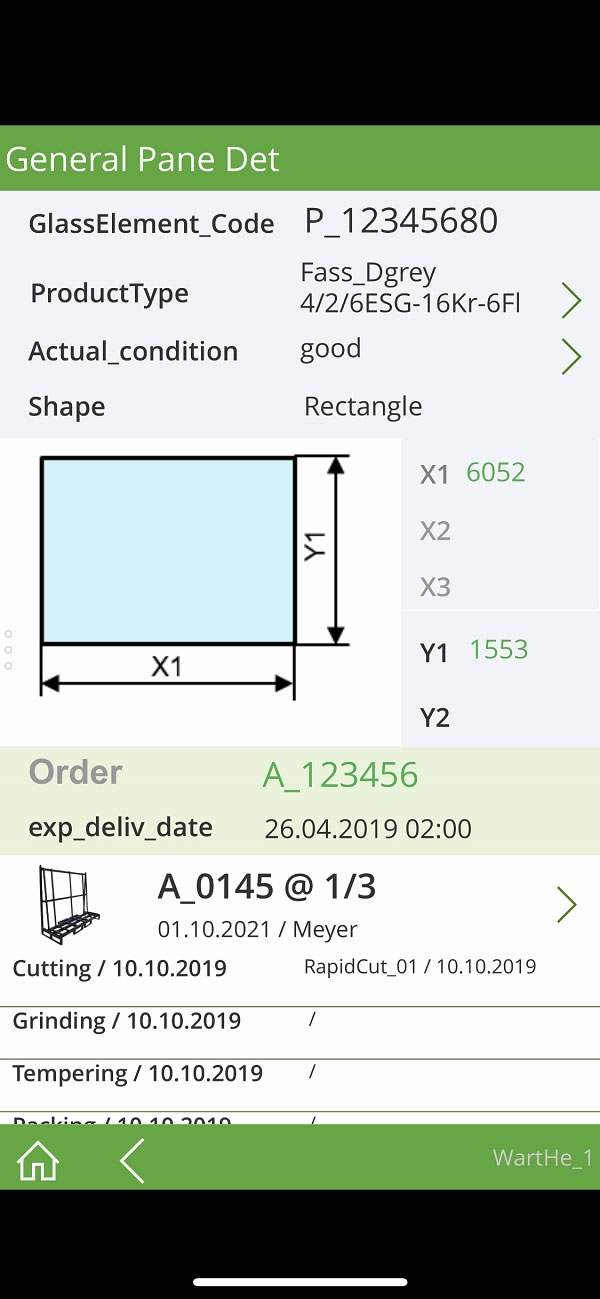Select the X1 value 6052
The height and width of the screenshot is (1299, 600).
click(x=496, y=472)
